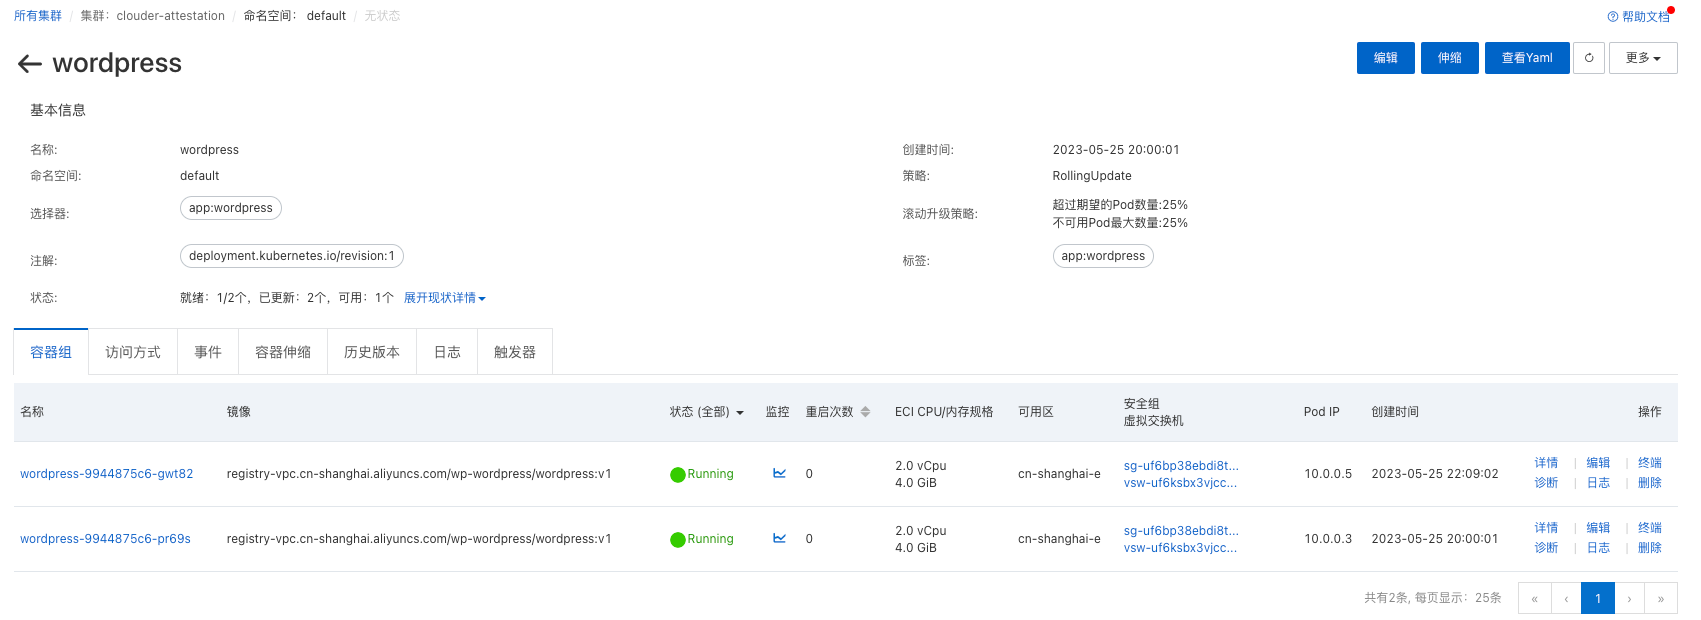Screen dimensions: 1701x620
Task: Open 详情 for pod gwt82
Action: pos(1546,463)
